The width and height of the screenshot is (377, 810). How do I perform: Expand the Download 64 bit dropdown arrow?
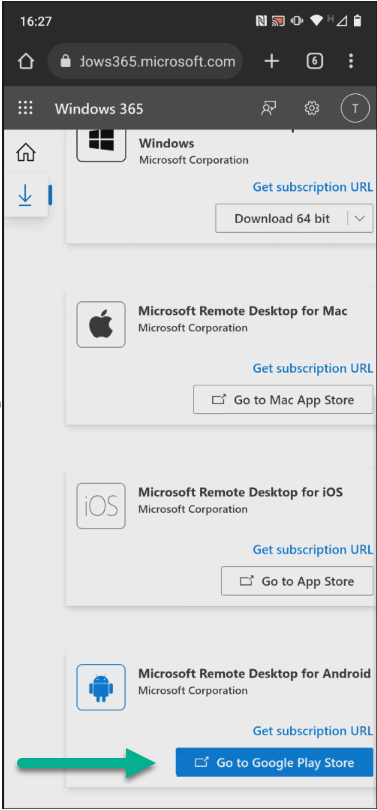(360, 218)
